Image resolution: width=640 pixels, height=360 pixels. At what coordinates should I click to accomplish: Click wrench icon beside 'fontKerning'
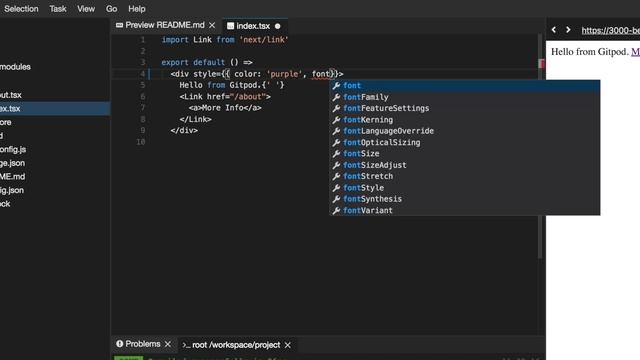tap(336, 120)
